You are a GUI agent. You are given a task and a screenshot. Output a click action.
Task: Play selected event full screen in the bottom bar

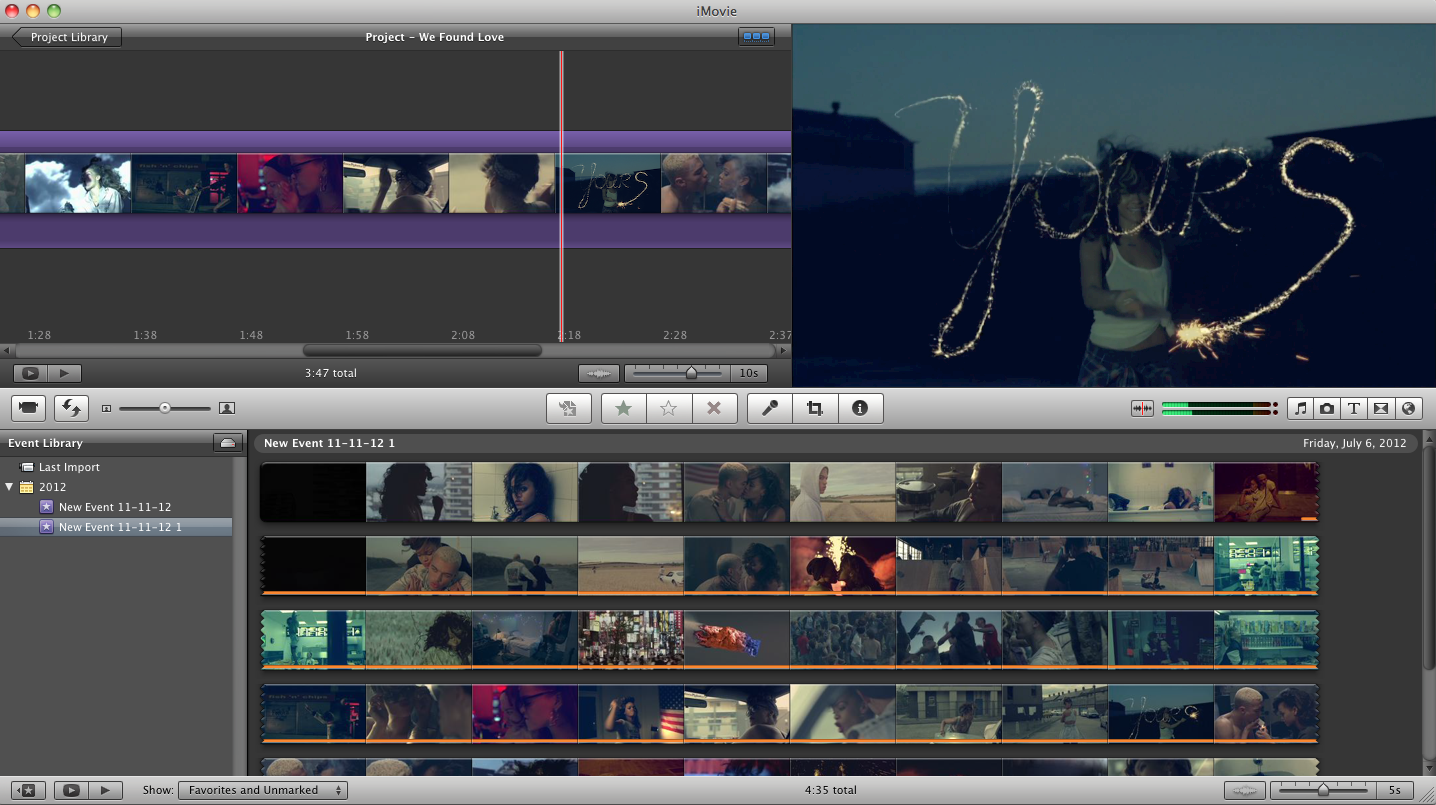point(71,790)
